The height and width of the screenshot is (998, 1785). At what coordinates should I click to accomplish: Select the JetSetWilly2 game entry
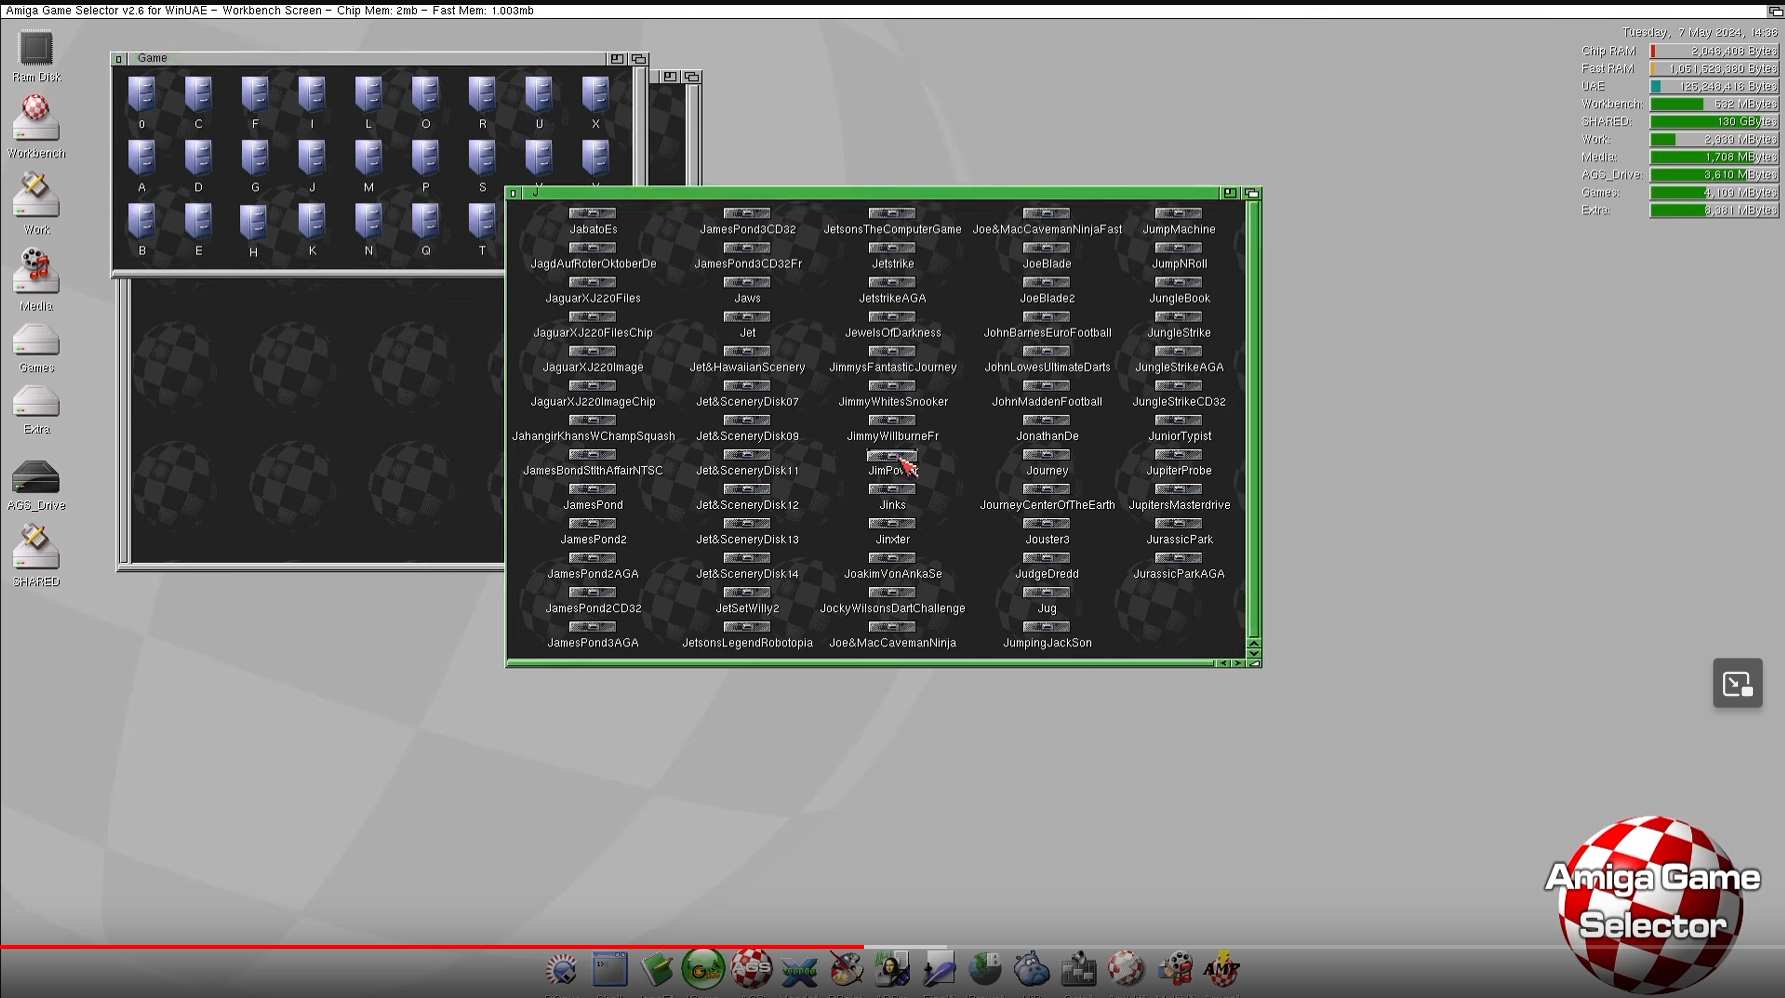tap(747, 601)
